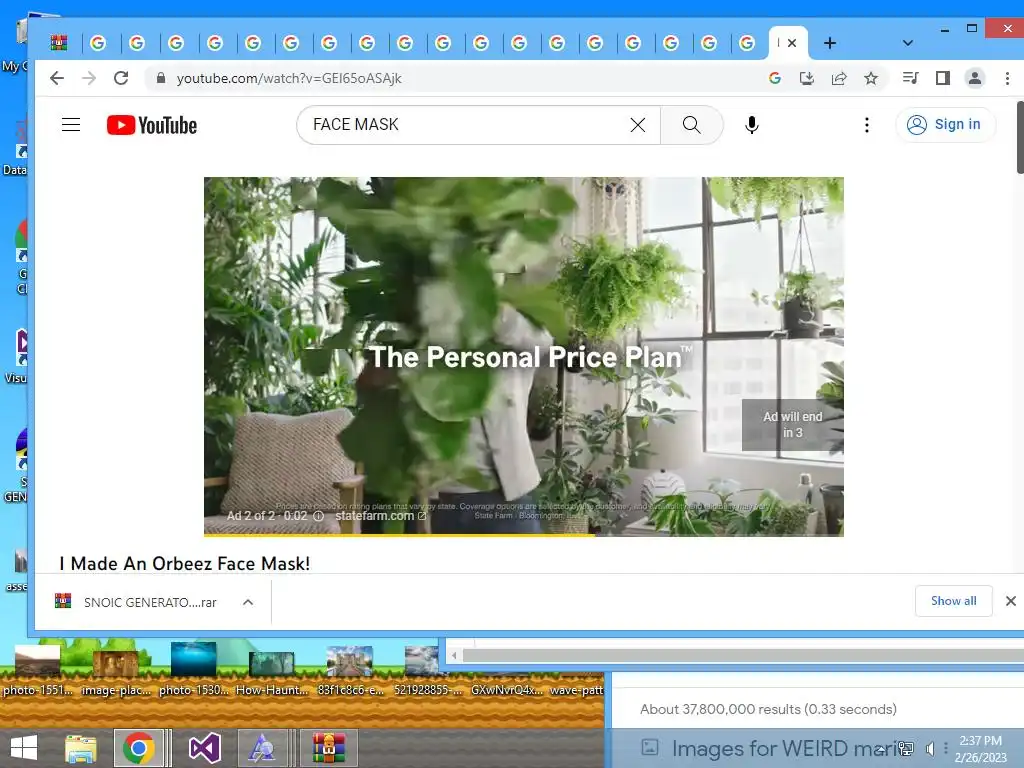Click the video player ad area
The height and width of the screenshot is (768, 1024).
coord(523,356)
